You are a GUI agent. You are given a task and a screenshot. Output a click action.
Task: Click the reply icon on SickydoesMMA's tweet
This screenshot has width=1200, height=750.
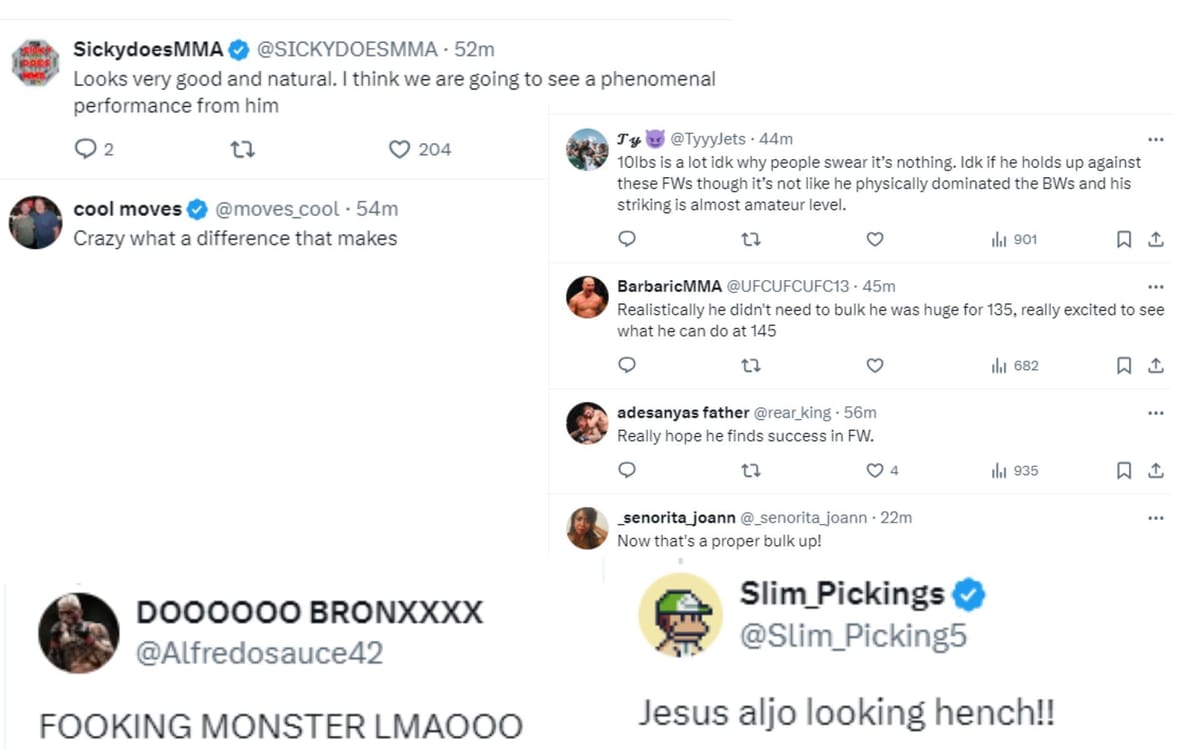[x=85, y=149]
